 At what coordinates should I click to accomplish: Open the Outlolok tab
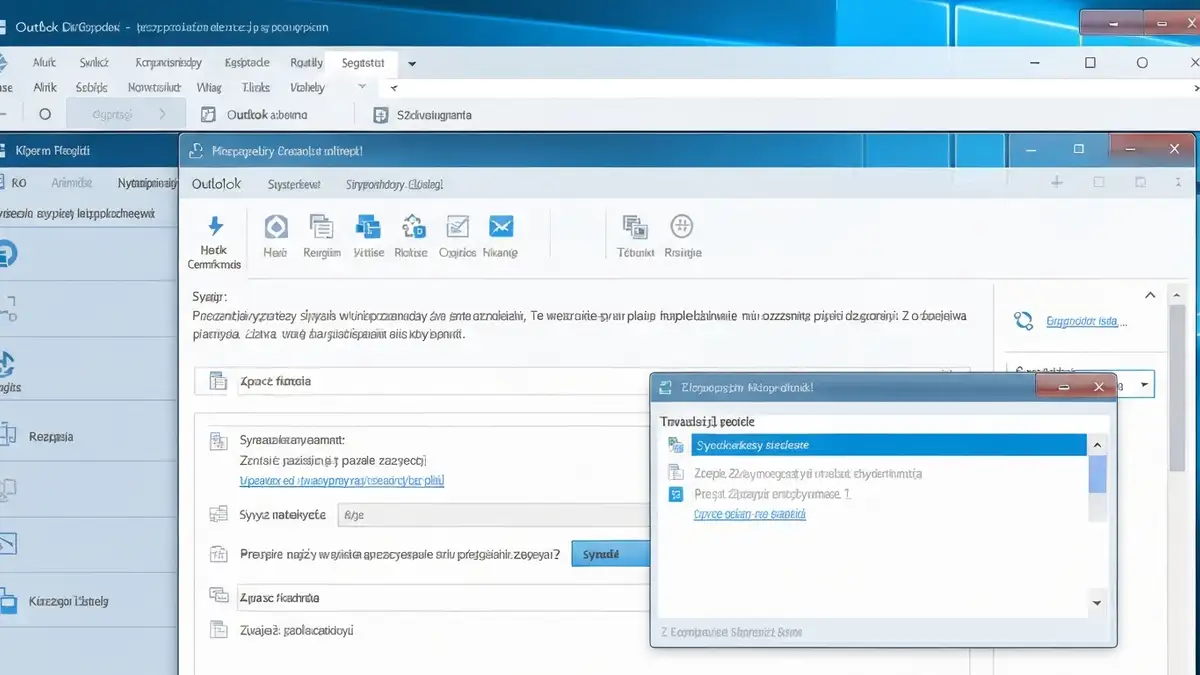(x=216, y=184)
